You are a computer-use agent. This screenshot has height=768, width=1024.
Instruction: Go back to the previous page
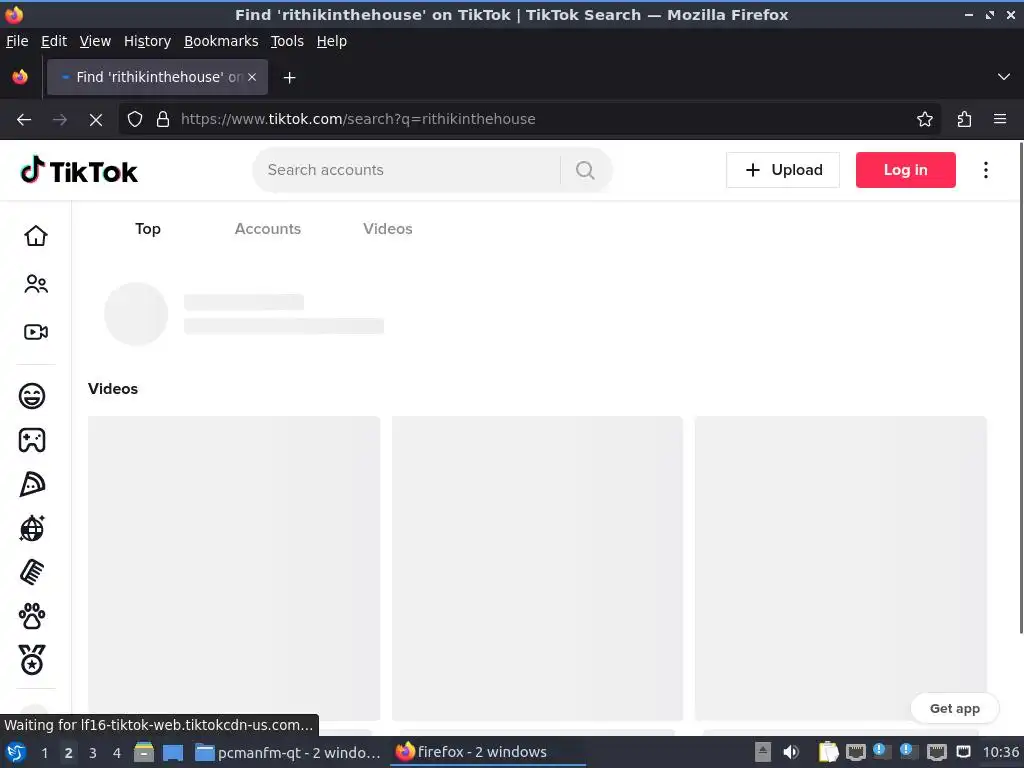click(x=24, y=120)
